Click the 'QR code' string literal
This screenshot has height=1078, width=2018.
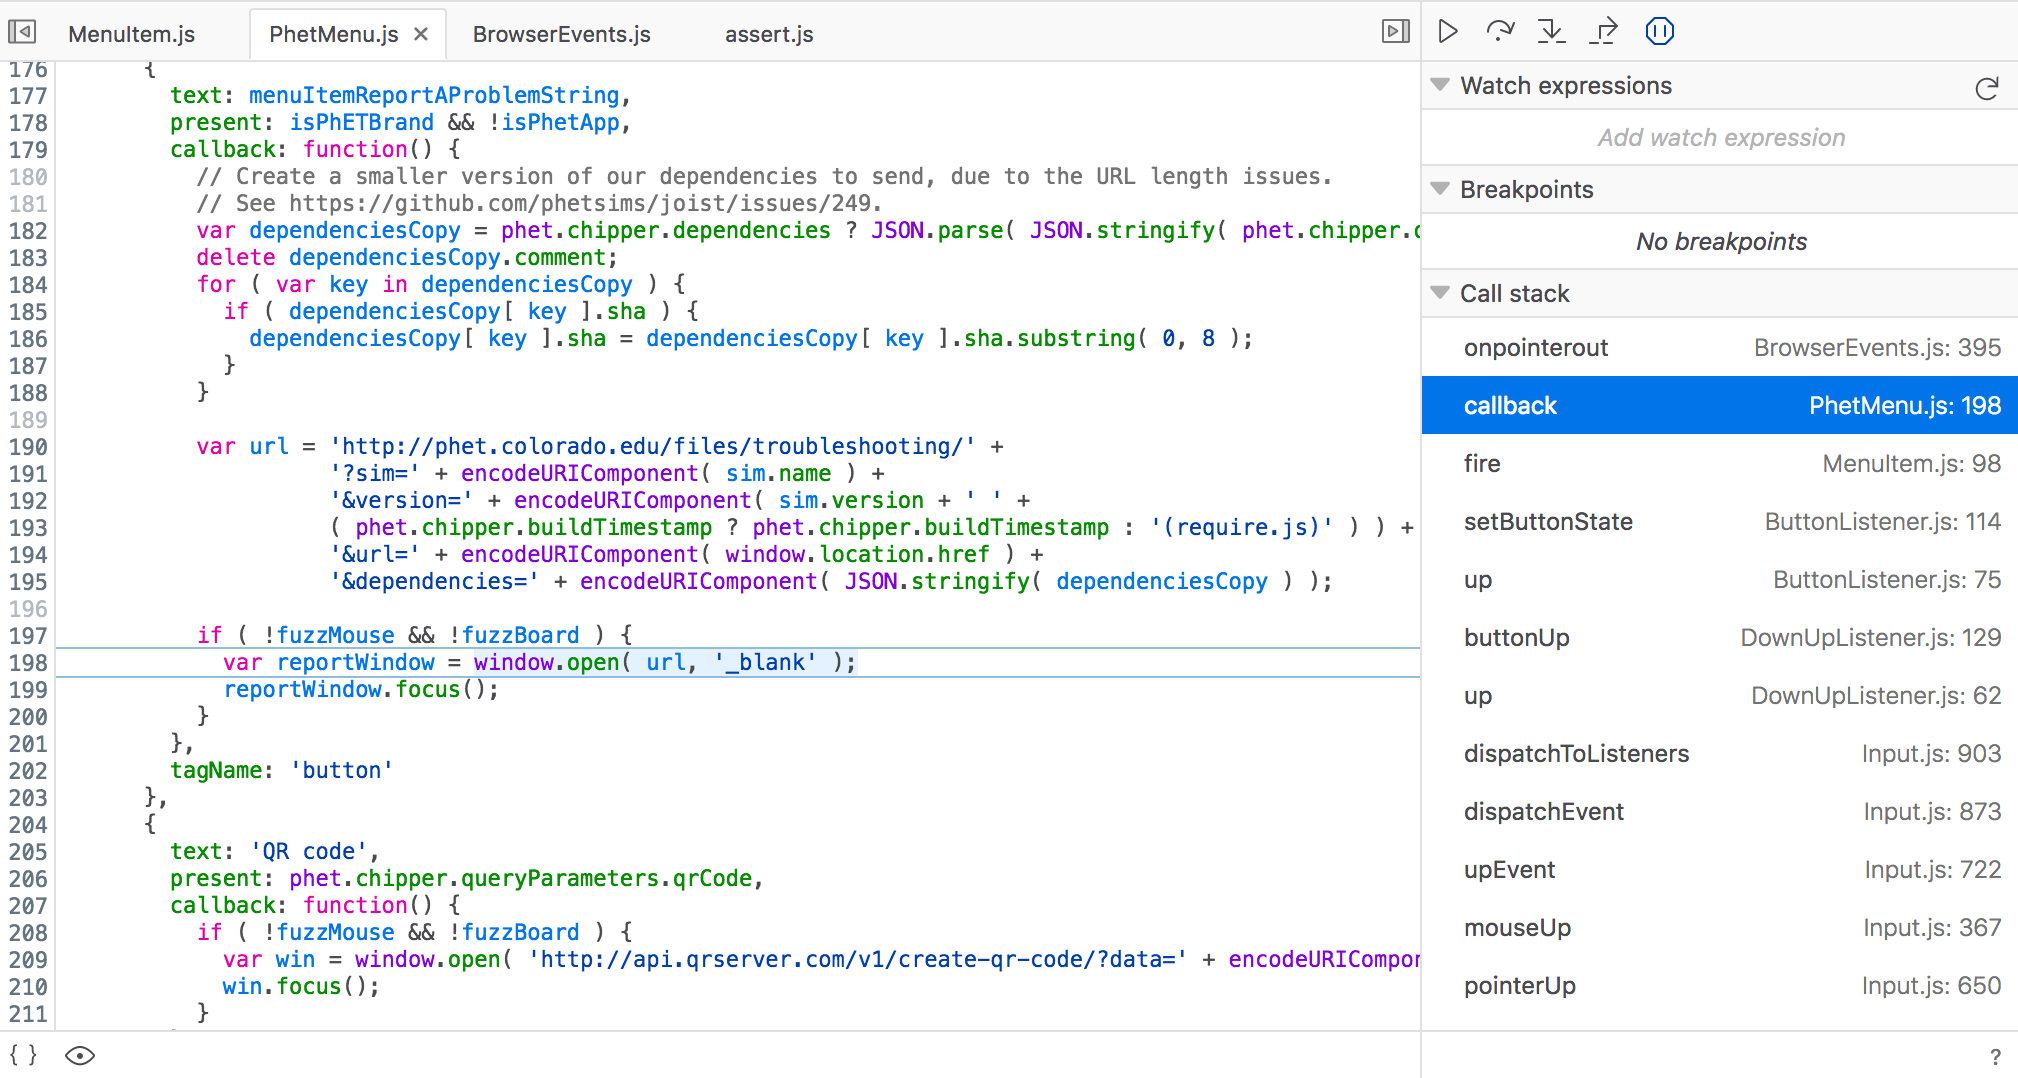(309, 851)
